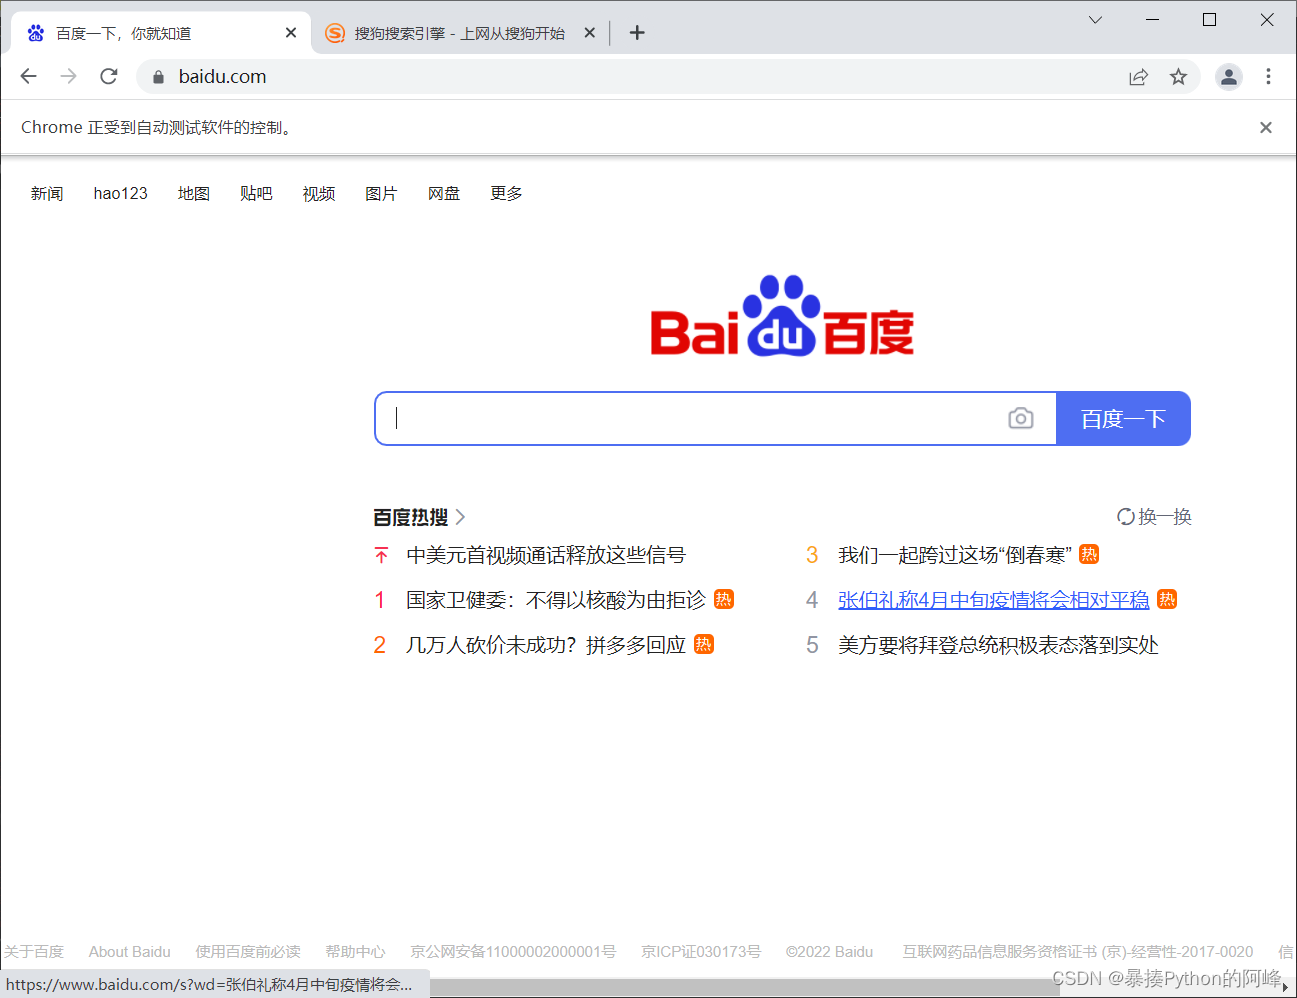Click the lock icon beside baidu.com
The image size is (1297, 998).
(x=158, y=77)
